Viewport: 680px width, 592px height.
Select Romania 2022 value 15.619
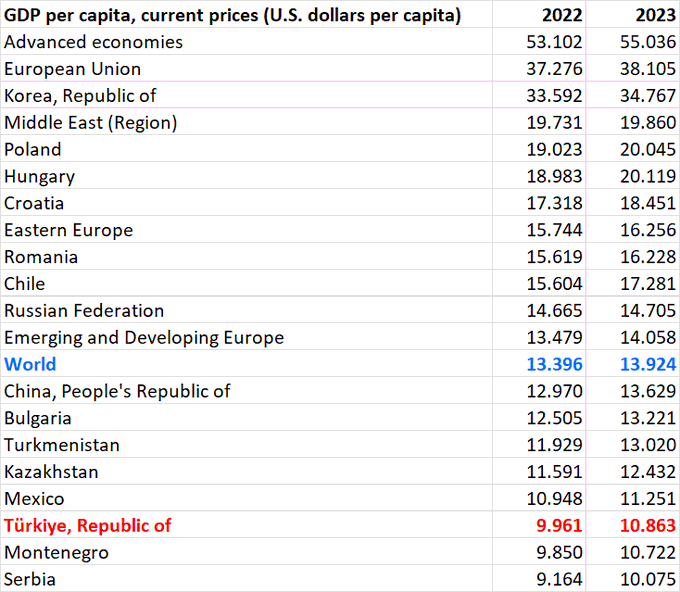[554, 257]
